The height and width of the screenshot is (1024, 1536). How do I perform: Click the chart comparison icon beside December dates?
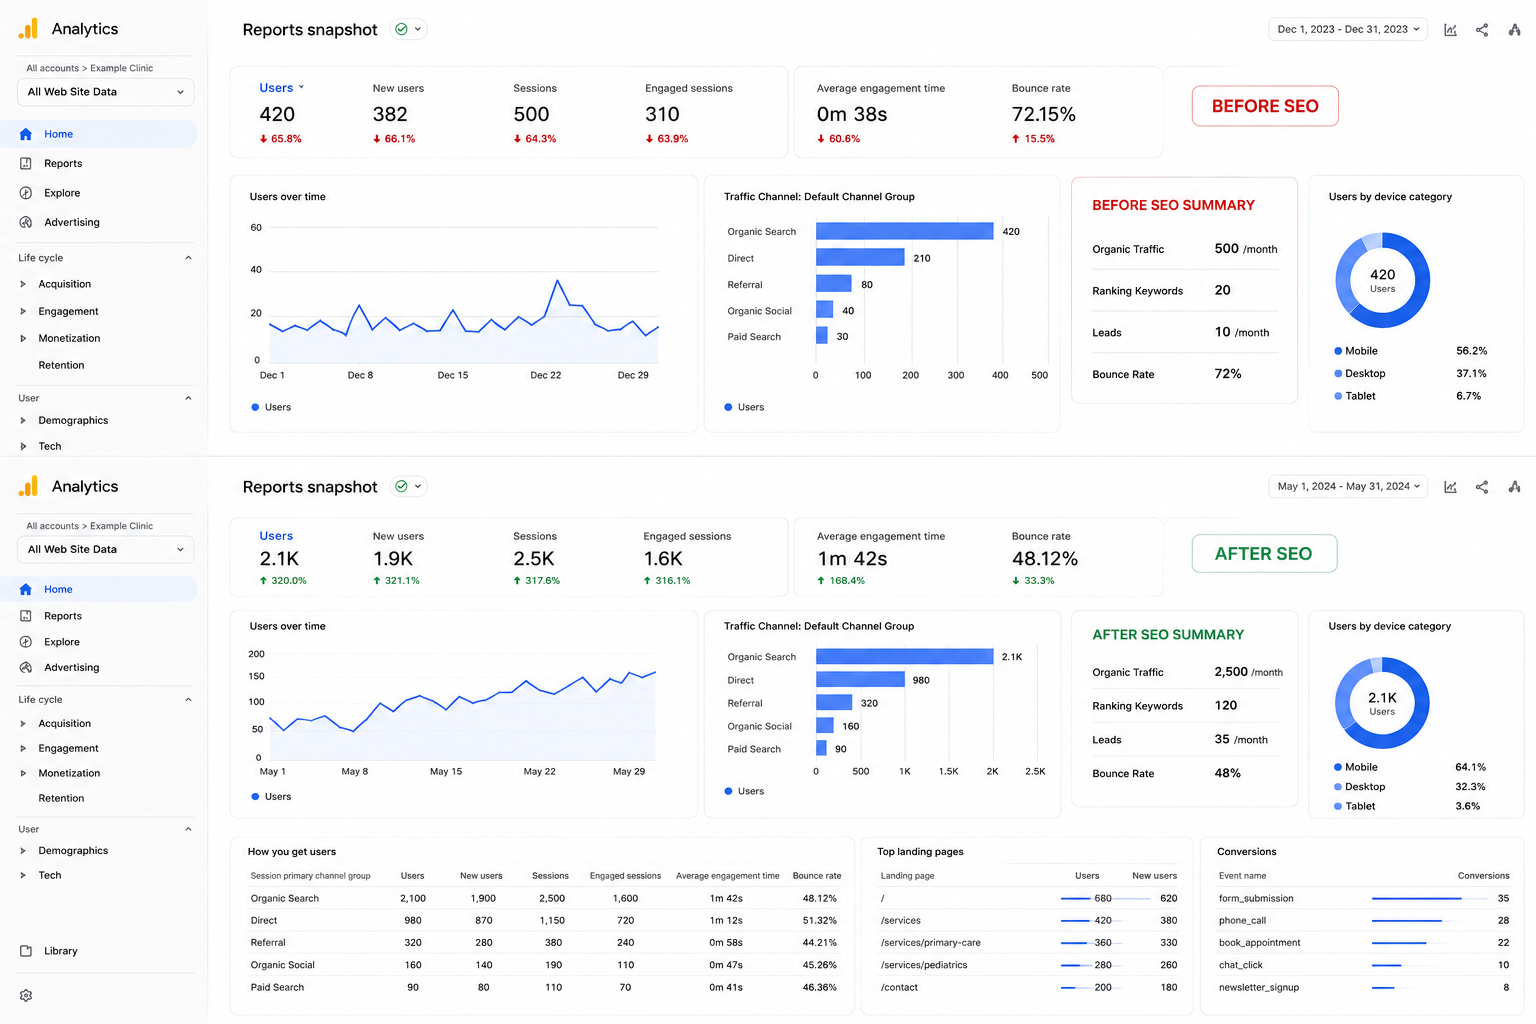(x=1450, y=30)
